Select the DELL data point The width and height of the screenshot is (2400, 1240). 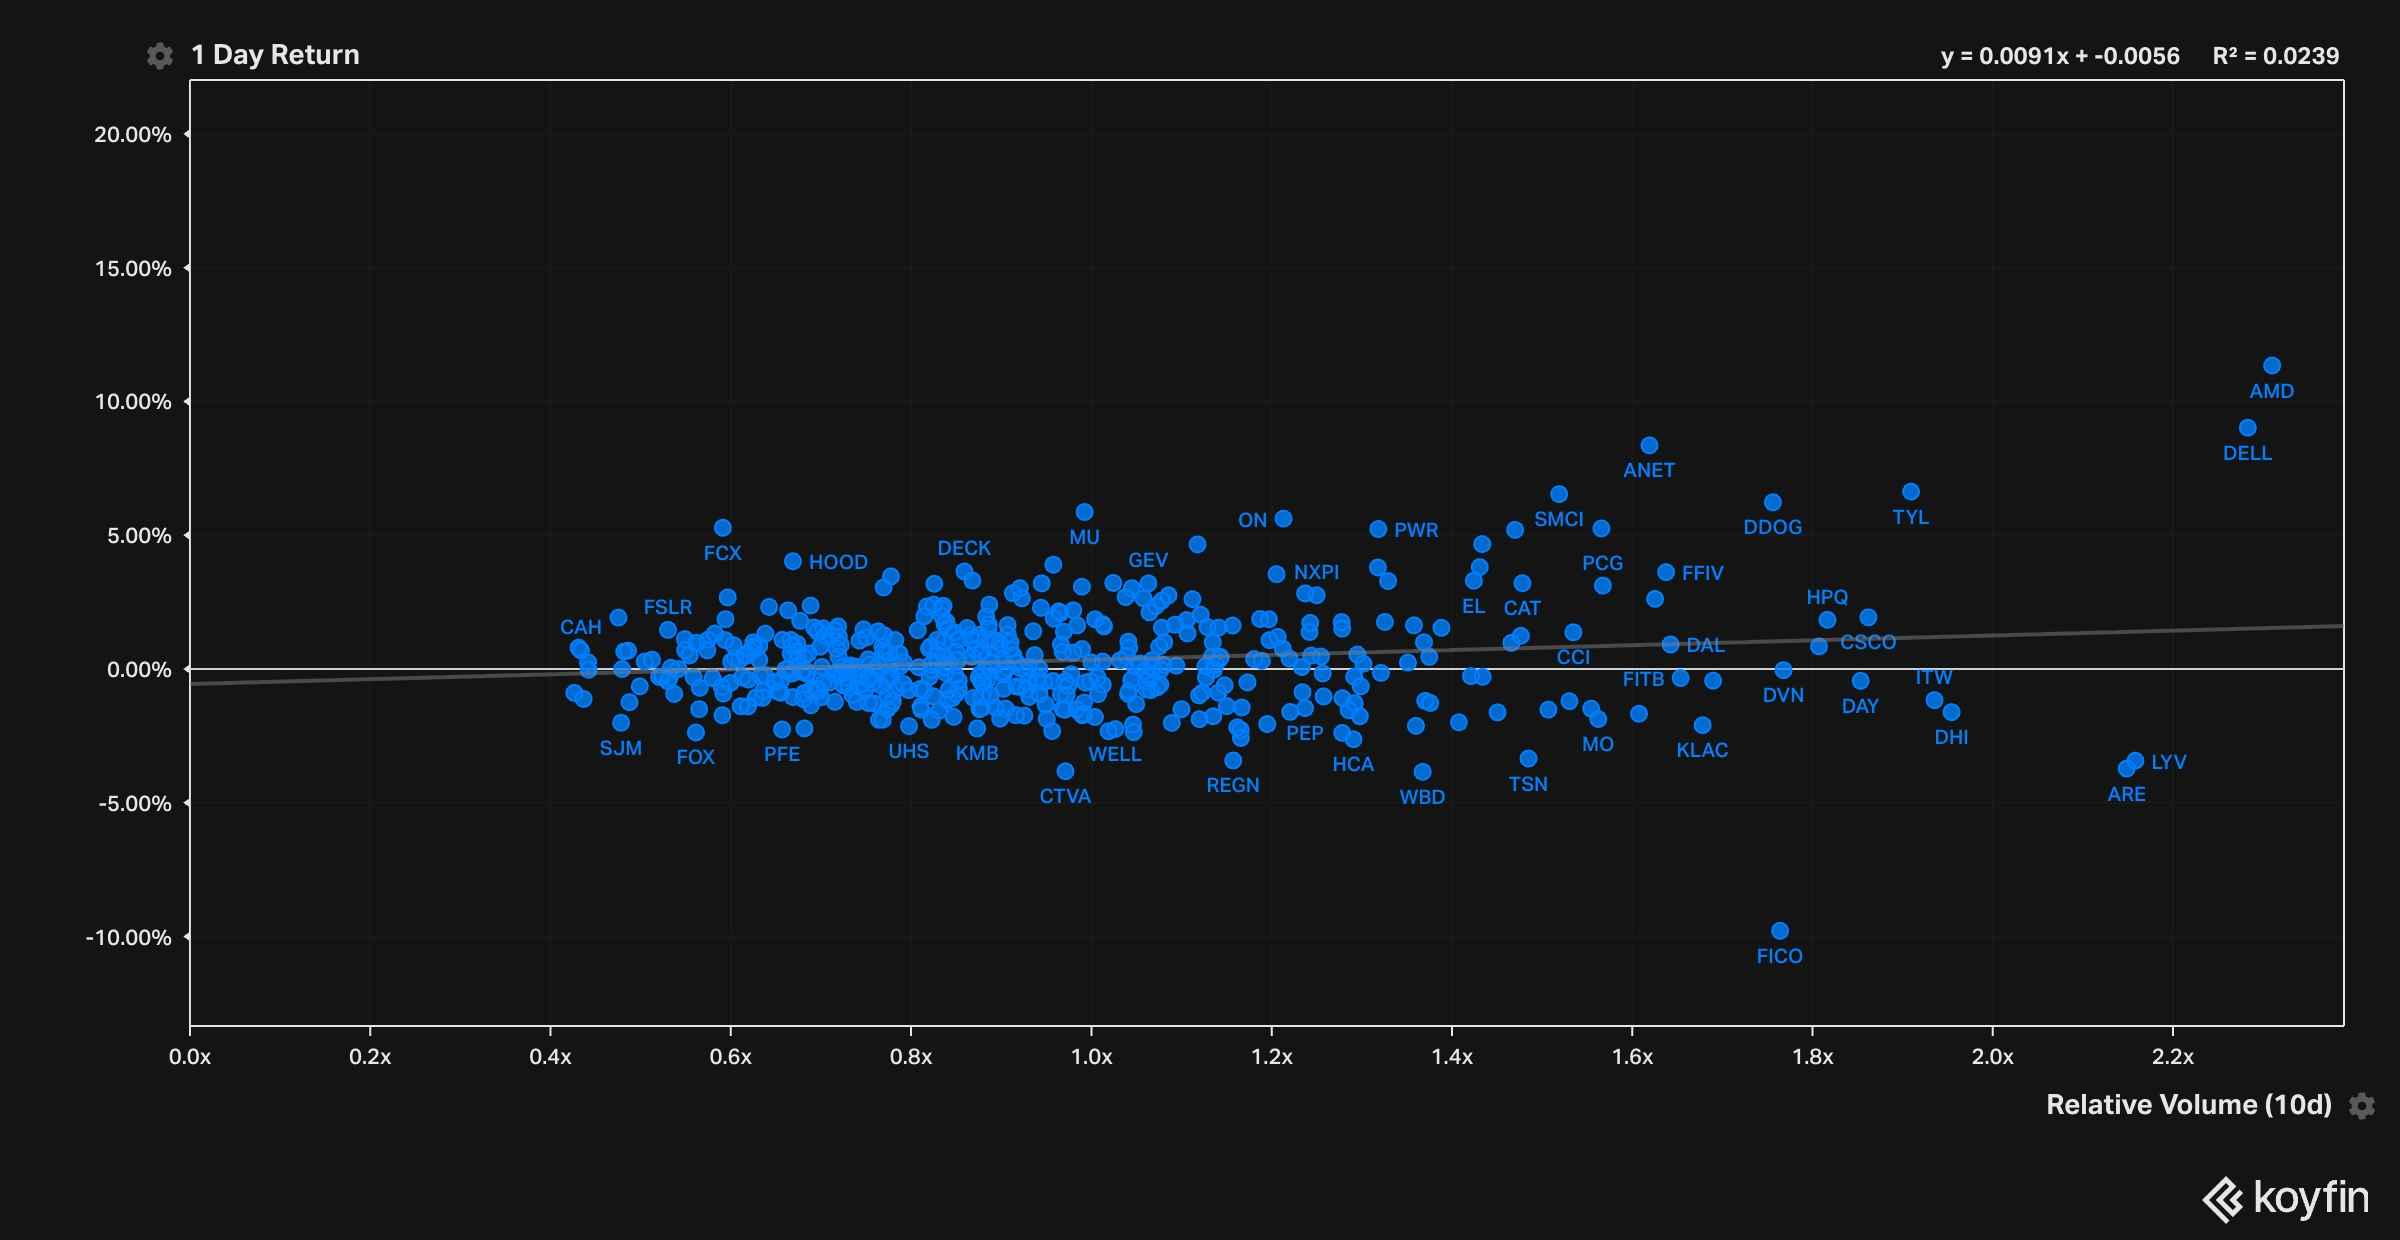pyautogui.click(x=2247, y=428)
